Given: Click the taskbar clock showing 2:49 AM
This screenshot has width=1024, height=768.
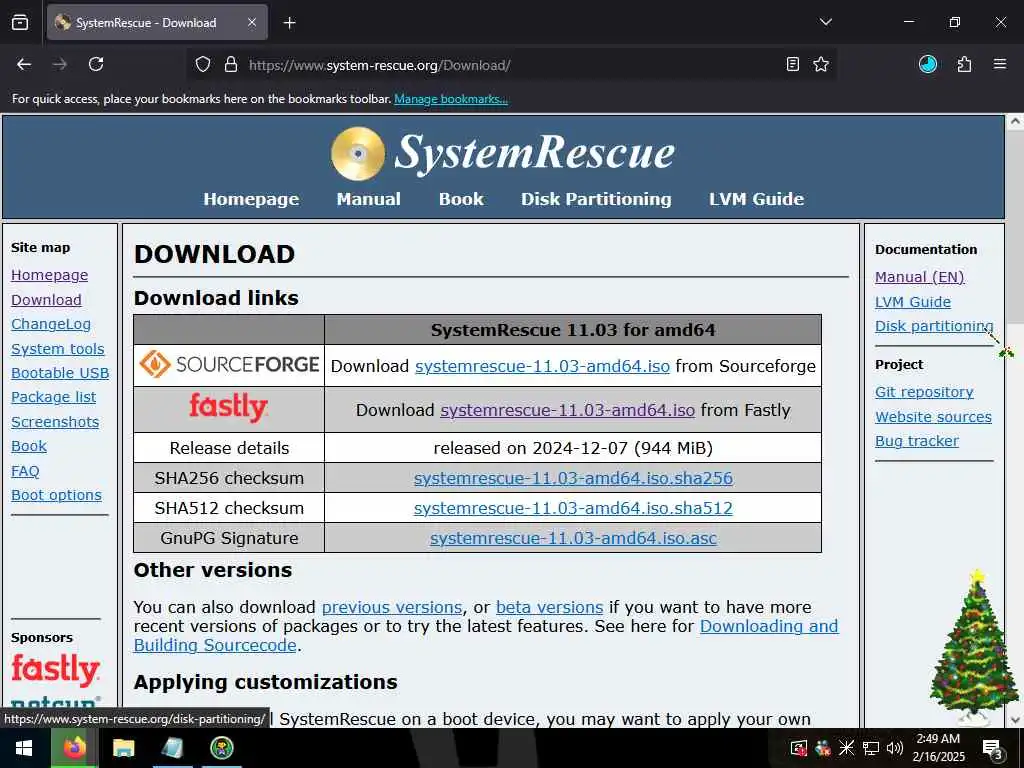Looking at the screenshot, I should [938, 748].
